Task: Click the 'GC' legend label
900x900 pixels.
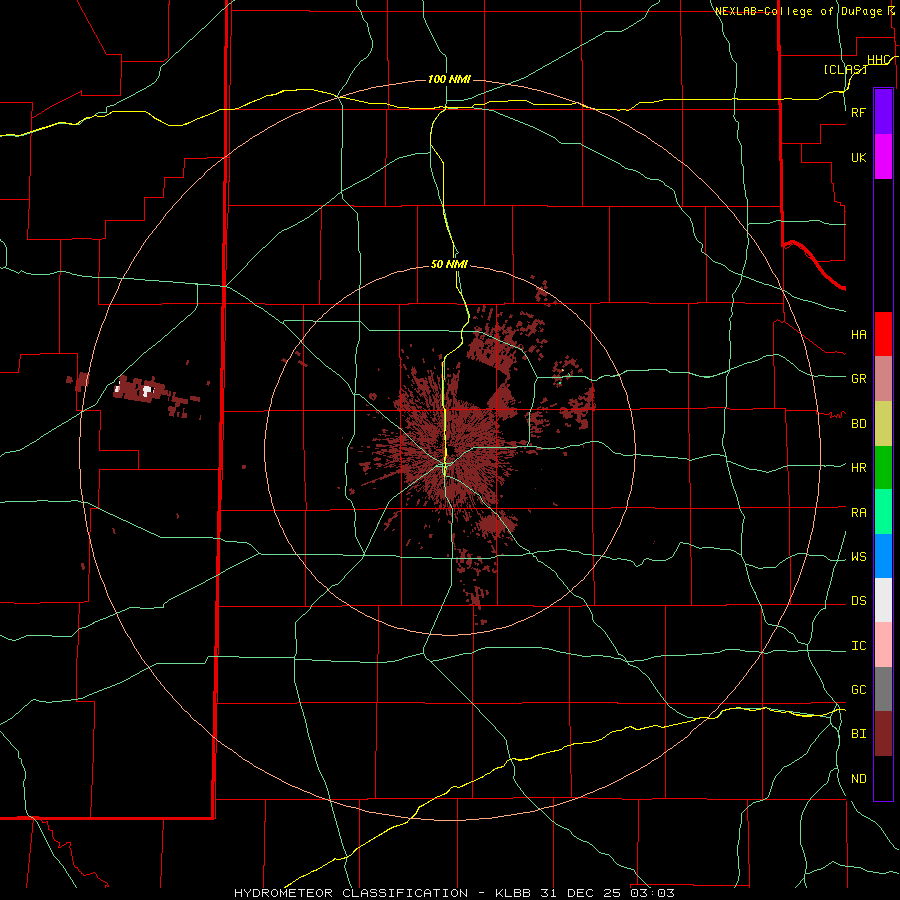Action: pyautogui.click(x=858, y=689)
